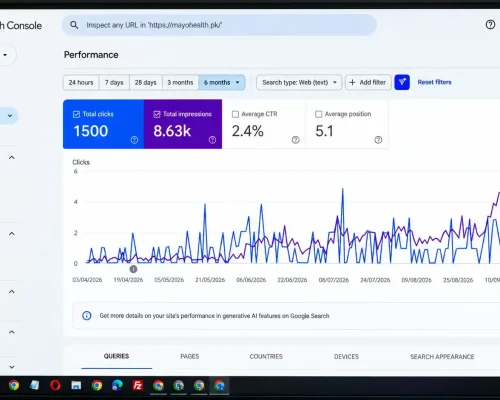500x400 pixels.
Task: Click the plus icon in Add filter
Action: coord(352,82)
